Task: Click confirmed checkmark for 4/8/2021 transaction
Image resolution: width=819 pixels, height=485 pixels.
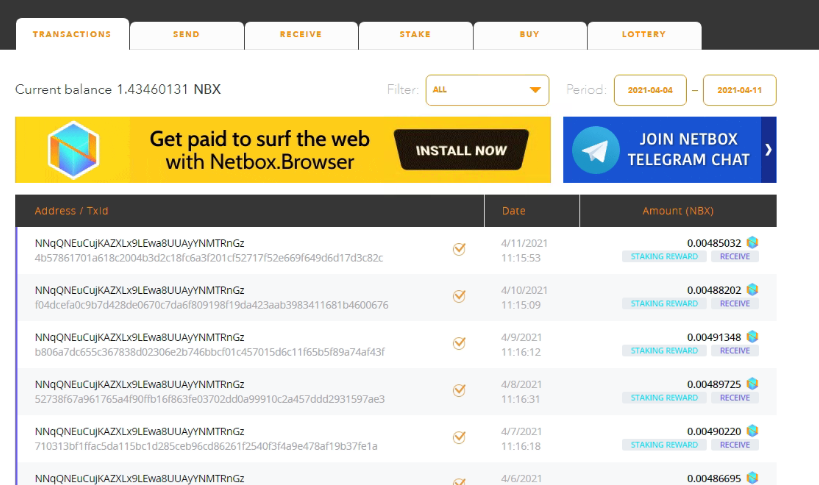Action: 459,390
